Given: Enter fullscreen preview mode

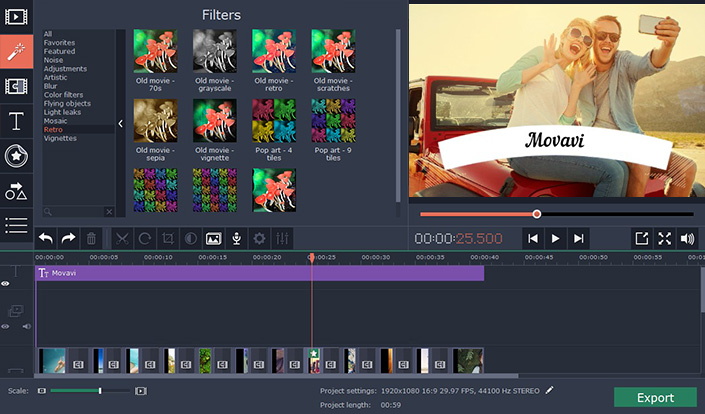Looking at the screenshot, I should (665, 238).
